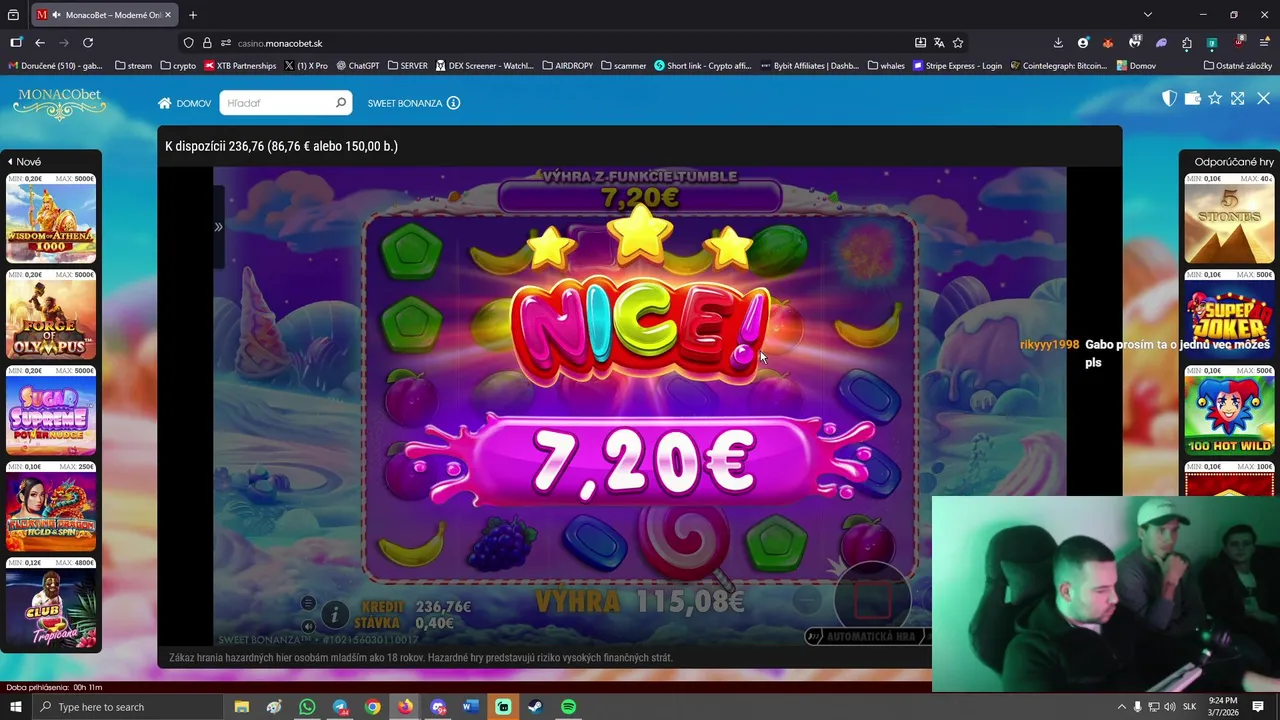The image size is (1280, 720).
Task: Reload the page
Action: [88, 43]
